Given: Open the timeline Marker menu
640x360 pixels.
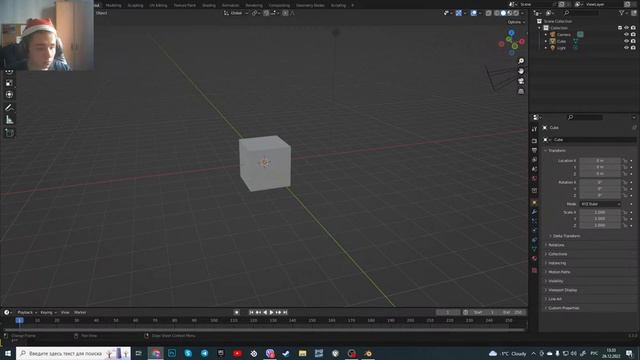Looking at the screenshot, I should pyautogui.click(x=80, y=312).
